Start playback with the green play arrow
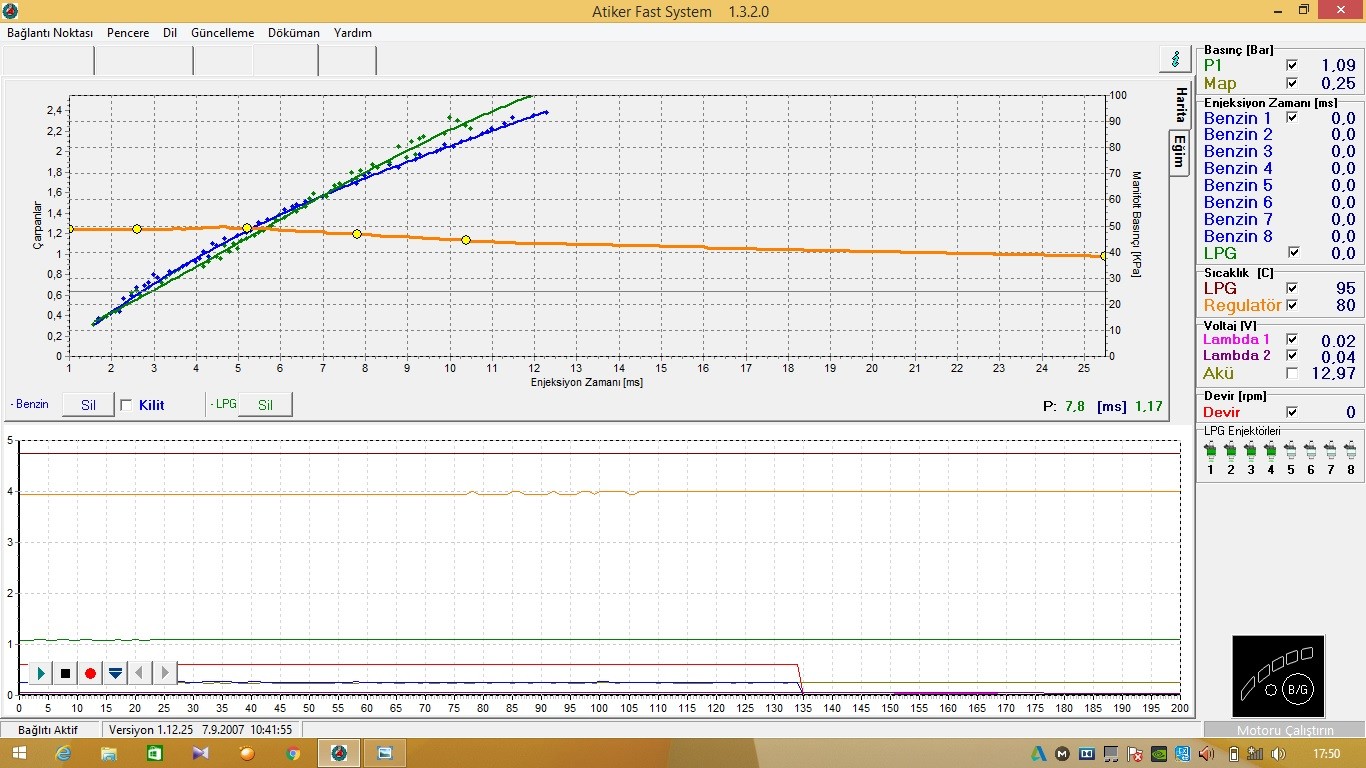 pyautogui.click(x=41, y=673)
